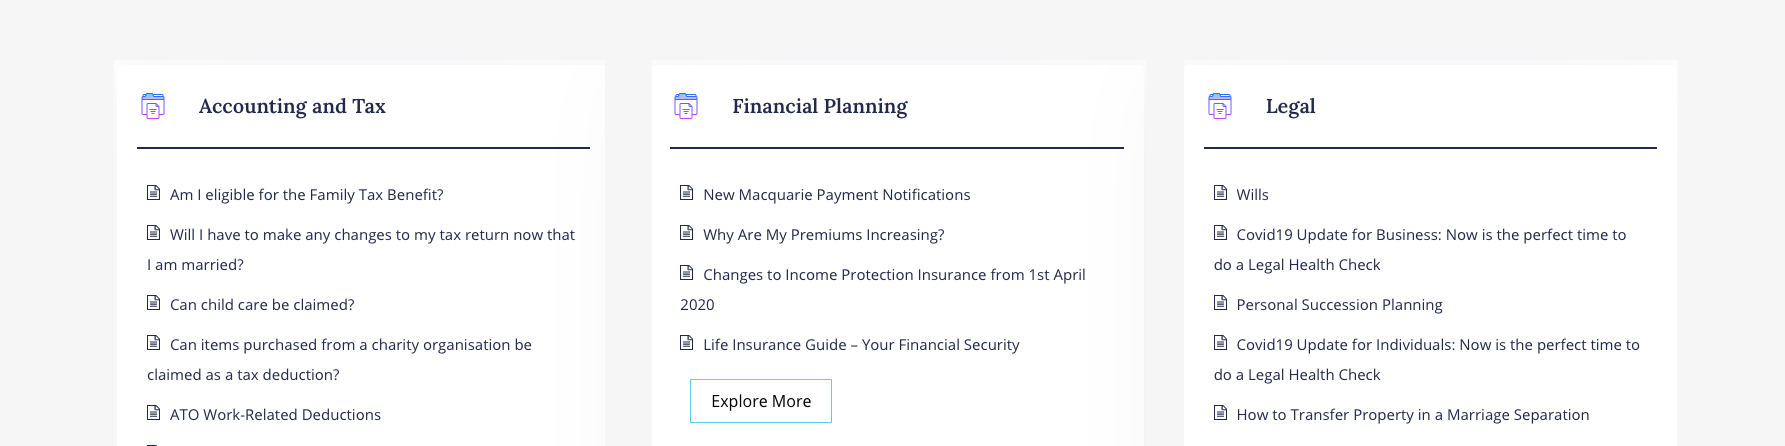Click the Accounting and Tax folder icon

tap(153, 106)
